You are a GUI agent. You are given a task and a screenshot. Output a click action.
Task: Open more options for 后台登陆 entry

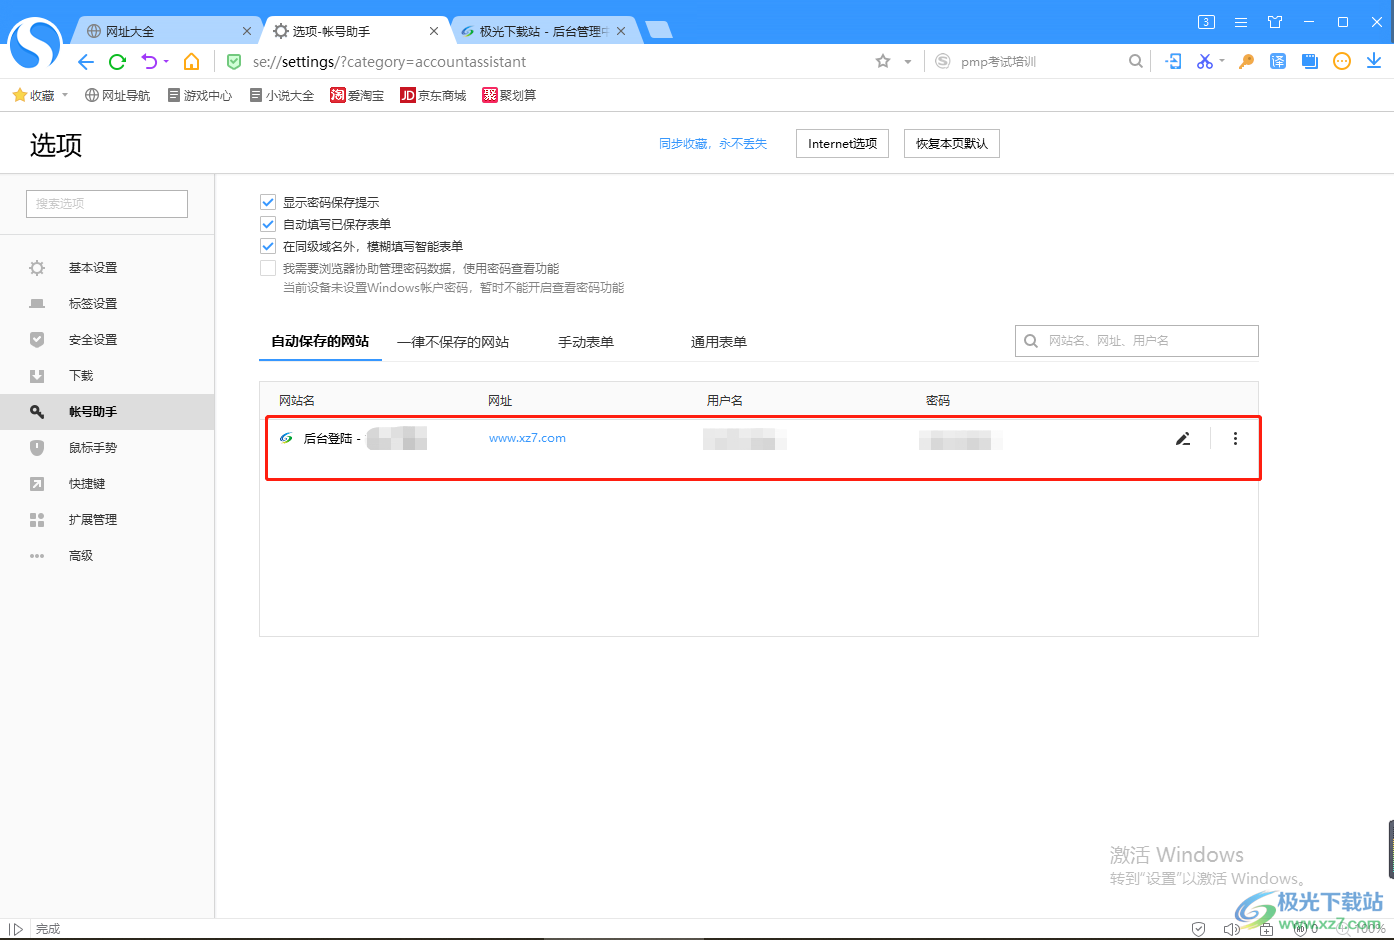tap(1235, 438)
